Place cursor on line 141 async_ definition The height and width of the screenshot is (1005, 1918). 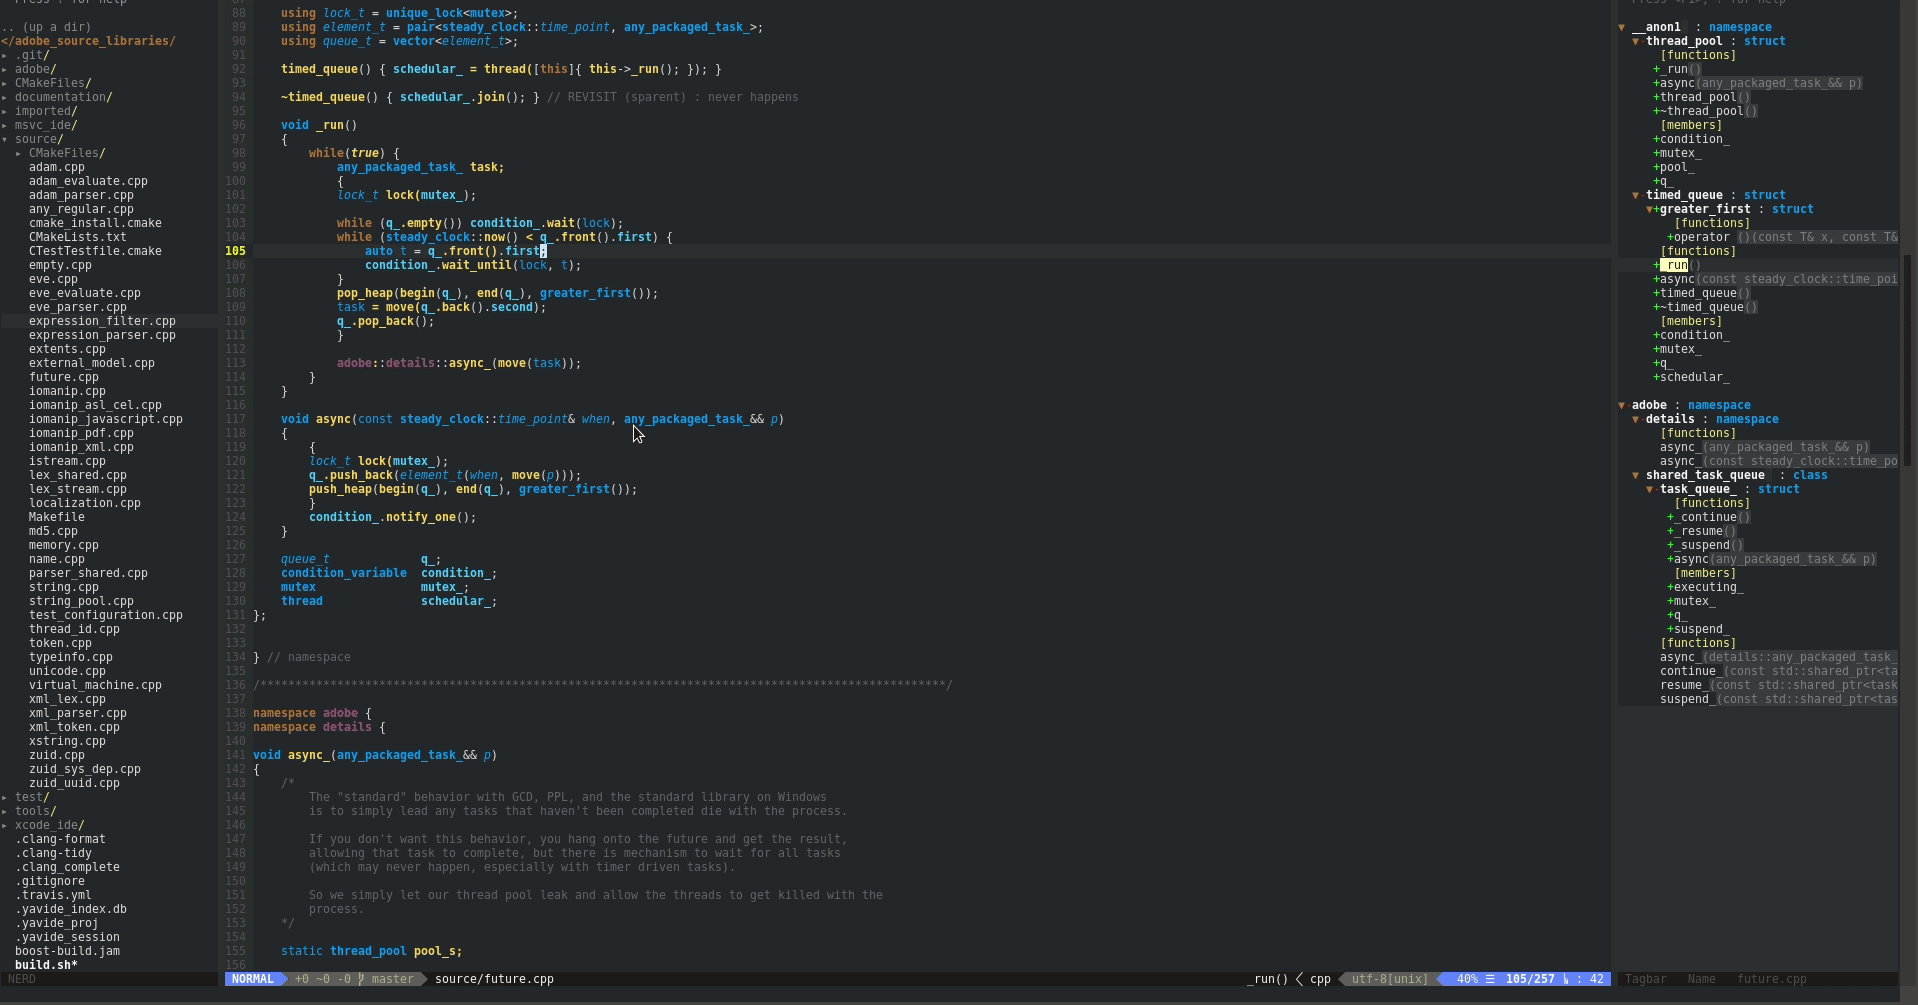(375, 755)
